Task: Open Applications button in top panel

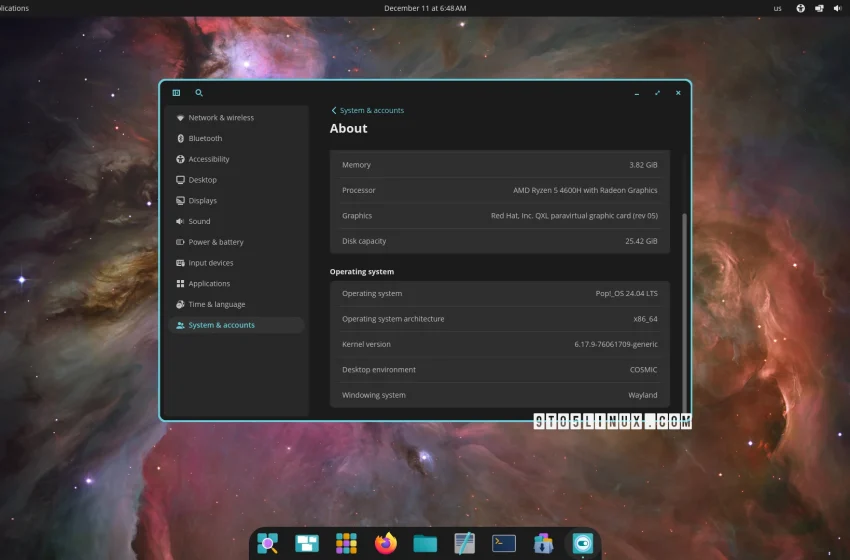Action: [x=15, y=8]
